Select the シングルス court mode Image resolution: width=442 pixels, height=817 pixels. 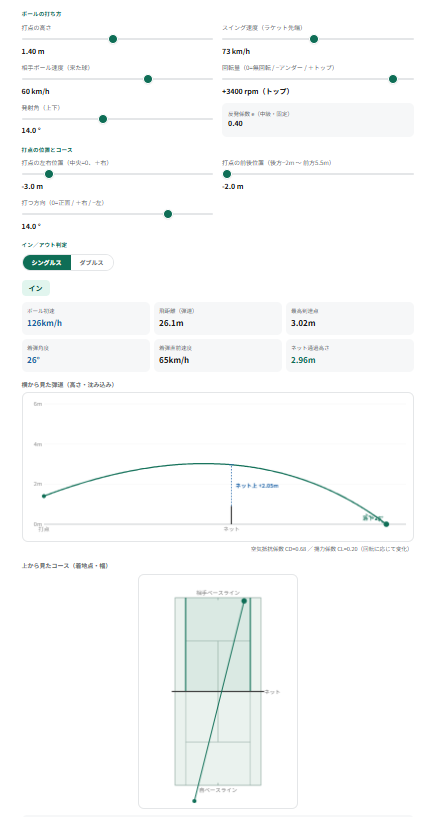coord(46,263)
